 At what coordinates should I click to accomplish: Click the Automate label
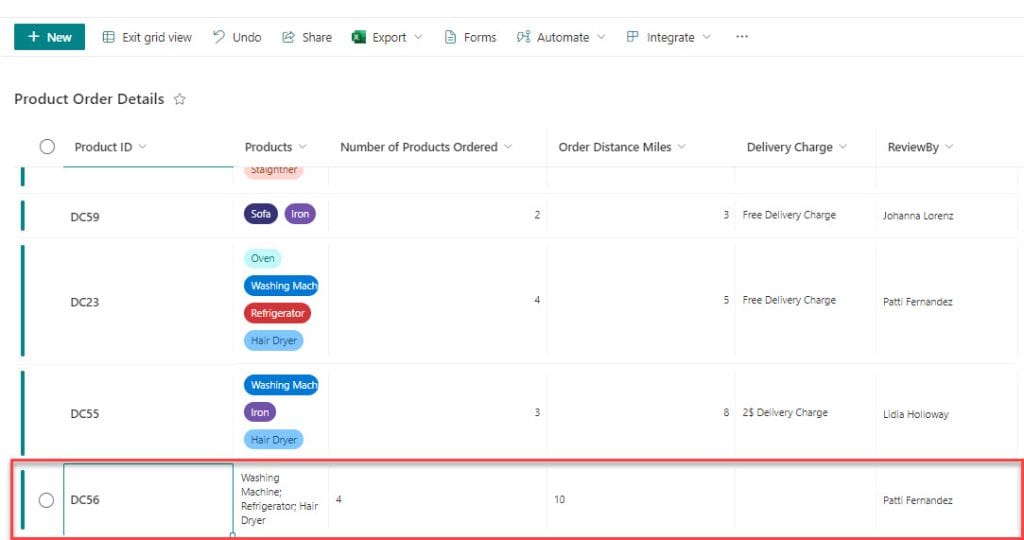pos(563,37)
